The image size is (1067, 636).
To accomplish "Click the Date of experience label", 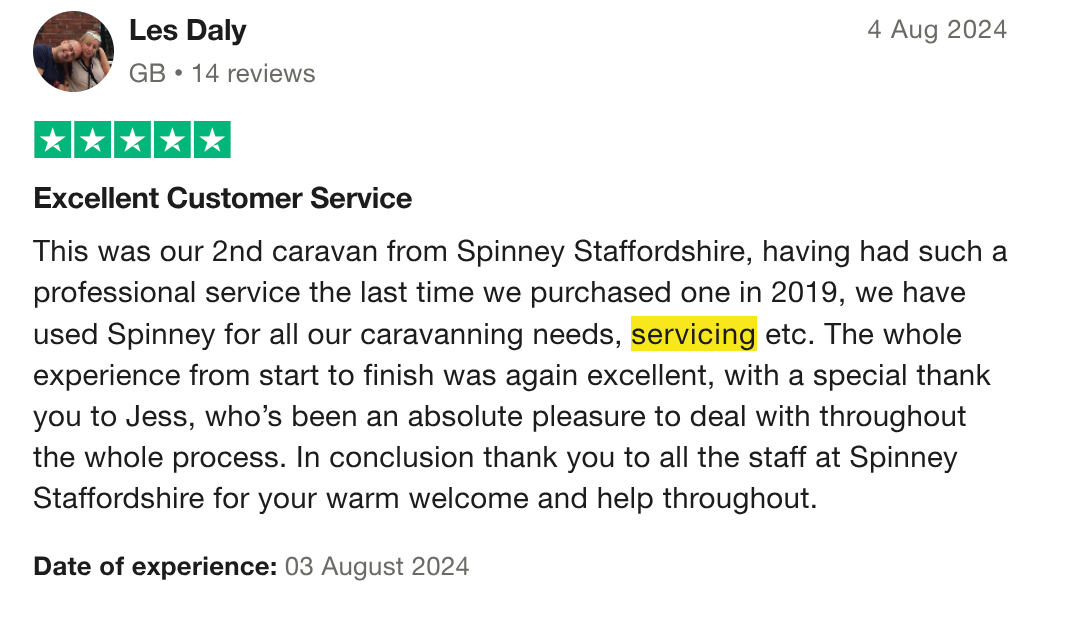I will tap(155, 567).
